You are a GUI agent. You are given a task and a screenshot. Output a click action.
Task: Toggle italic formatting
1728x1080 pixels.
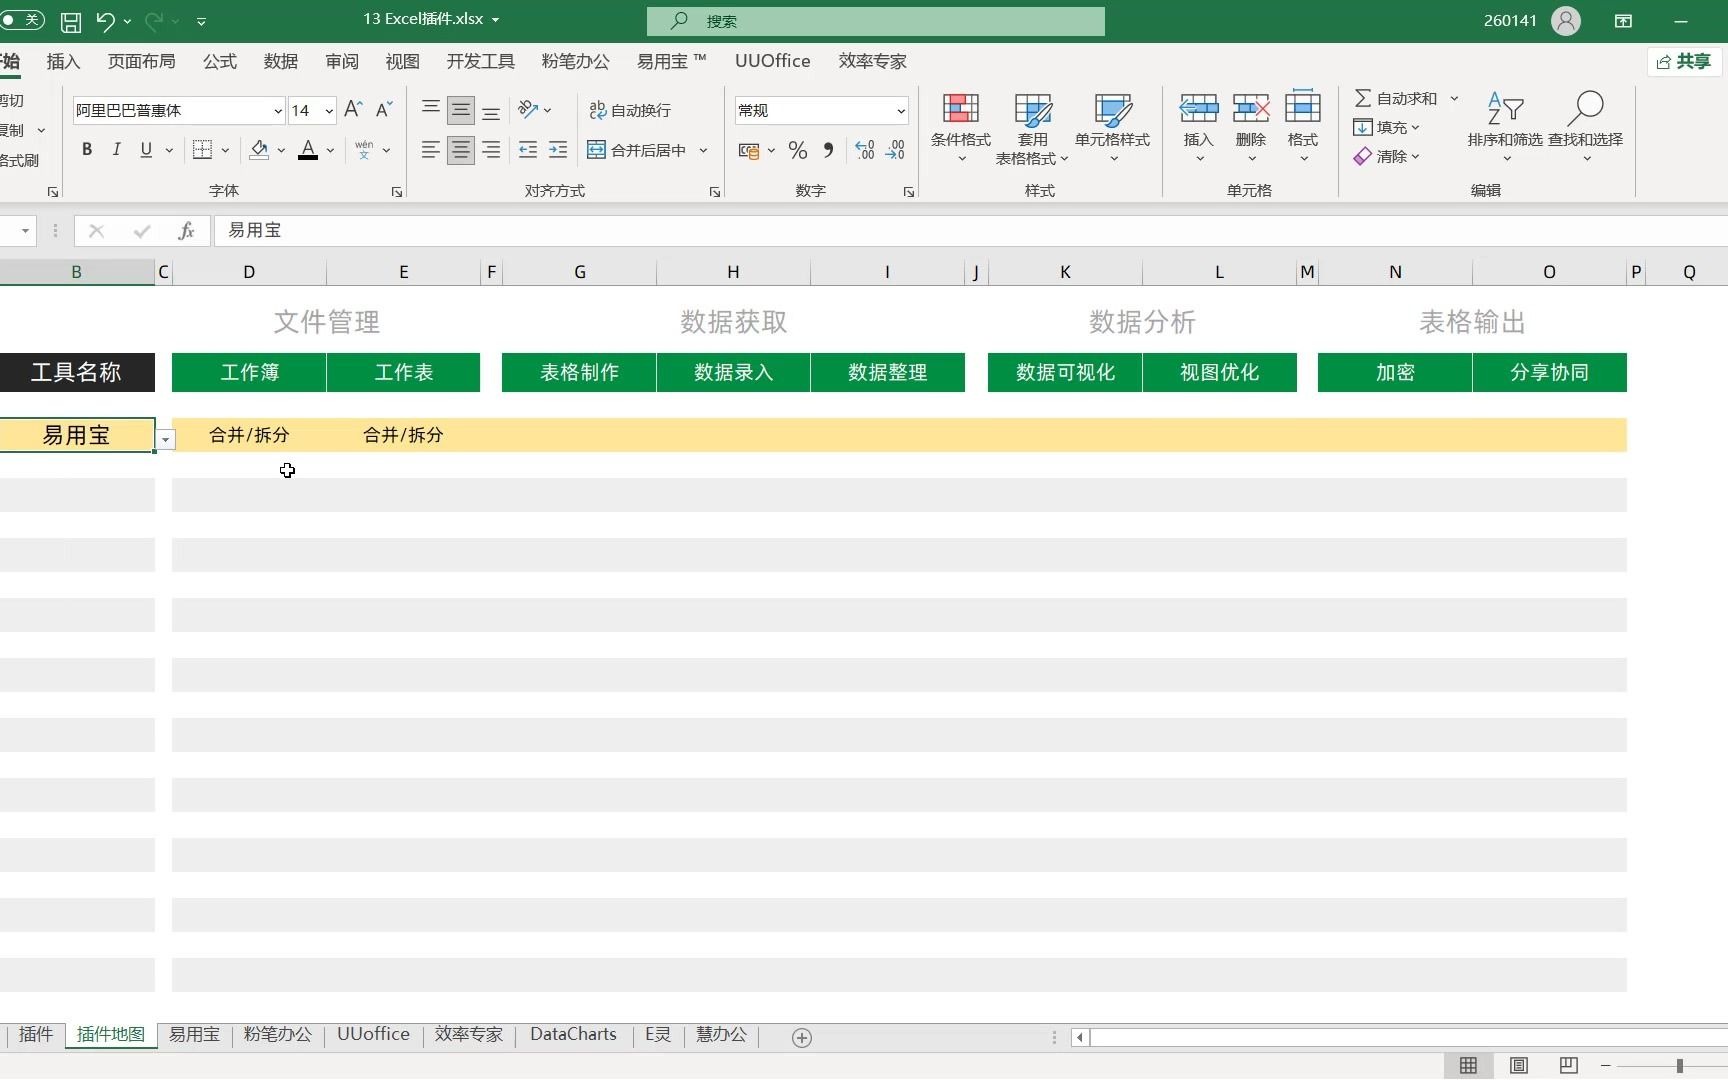pyautogui.click(x=117, y=150)
